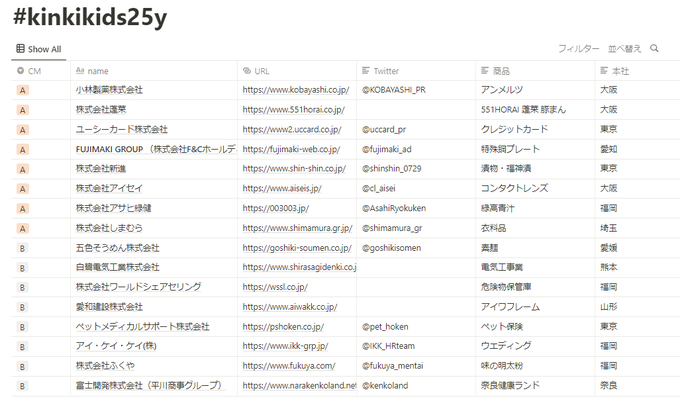The width and height of the screenshot is (680, 415).
Task: Open link https://www.shin-shin.co.jp/
Action: click(x=294, y=169)
